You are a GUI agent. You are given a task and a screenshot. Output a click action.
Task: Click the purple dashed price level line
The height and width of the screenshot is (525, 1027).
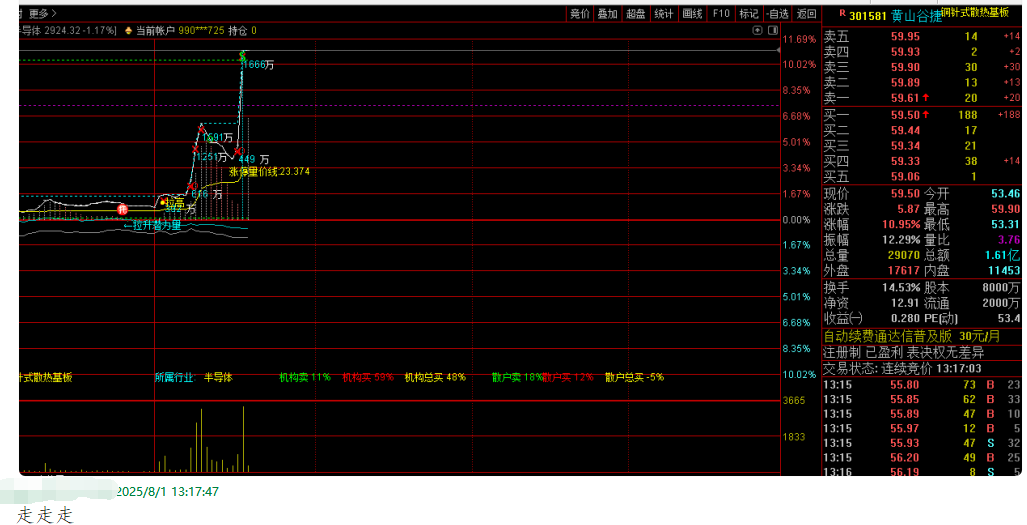pos(400,105)
